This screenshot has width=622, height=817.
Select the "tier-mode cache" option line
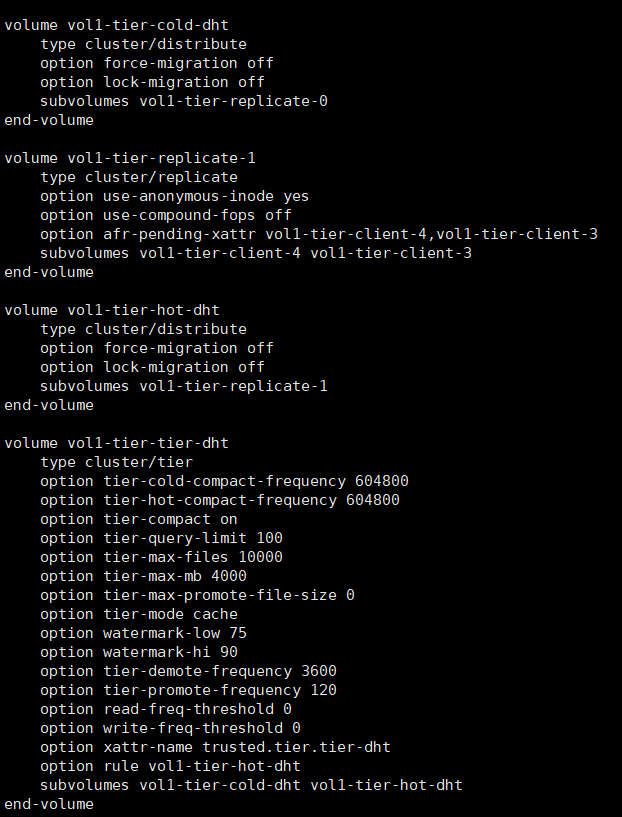pos(139,614)
